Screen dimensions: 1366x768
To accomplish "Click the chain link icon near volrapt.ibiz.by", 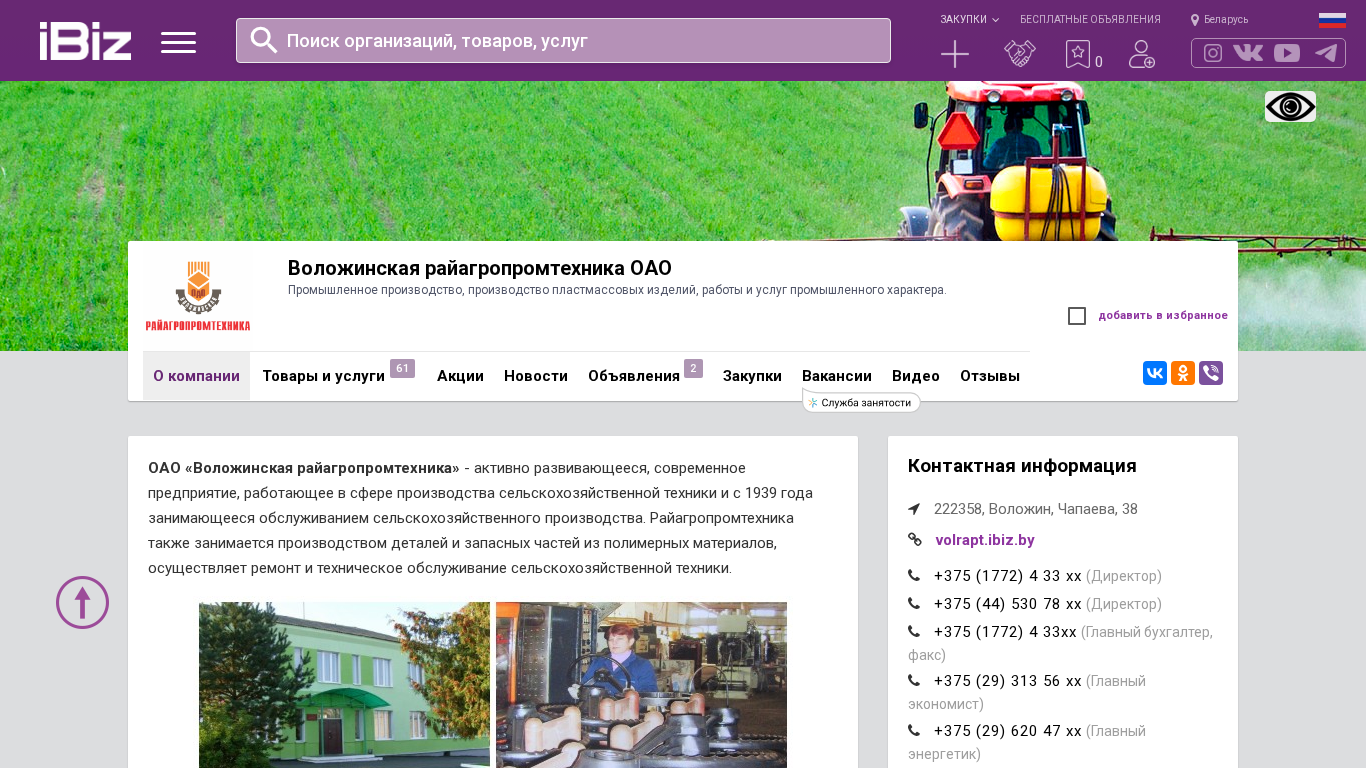I will (915, 540).
